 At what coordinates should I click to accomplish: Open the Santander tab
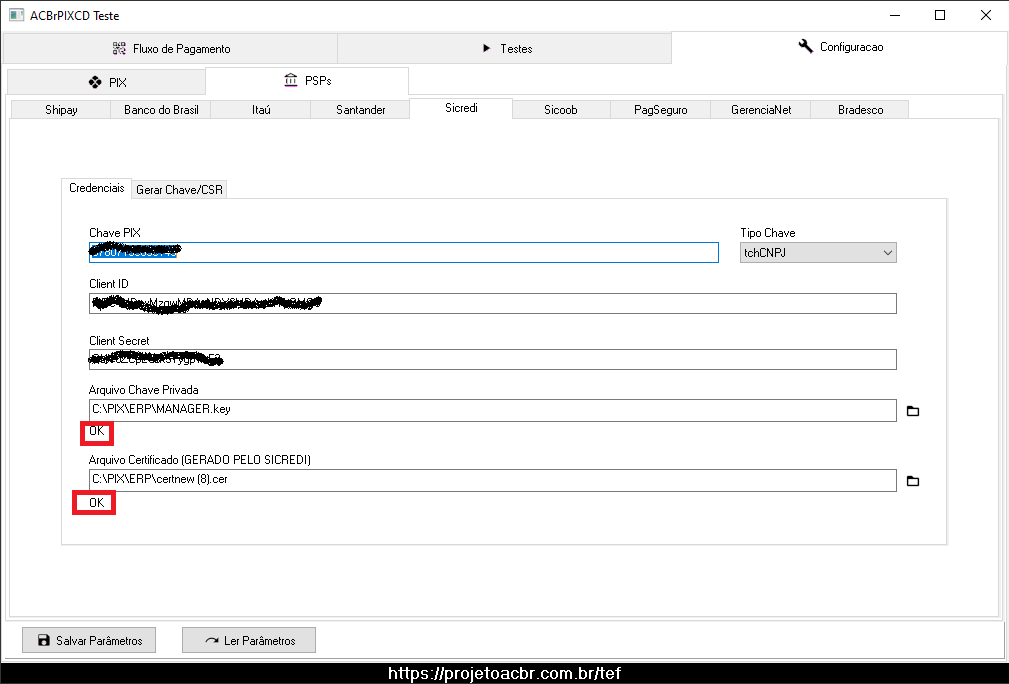(360, 110)
